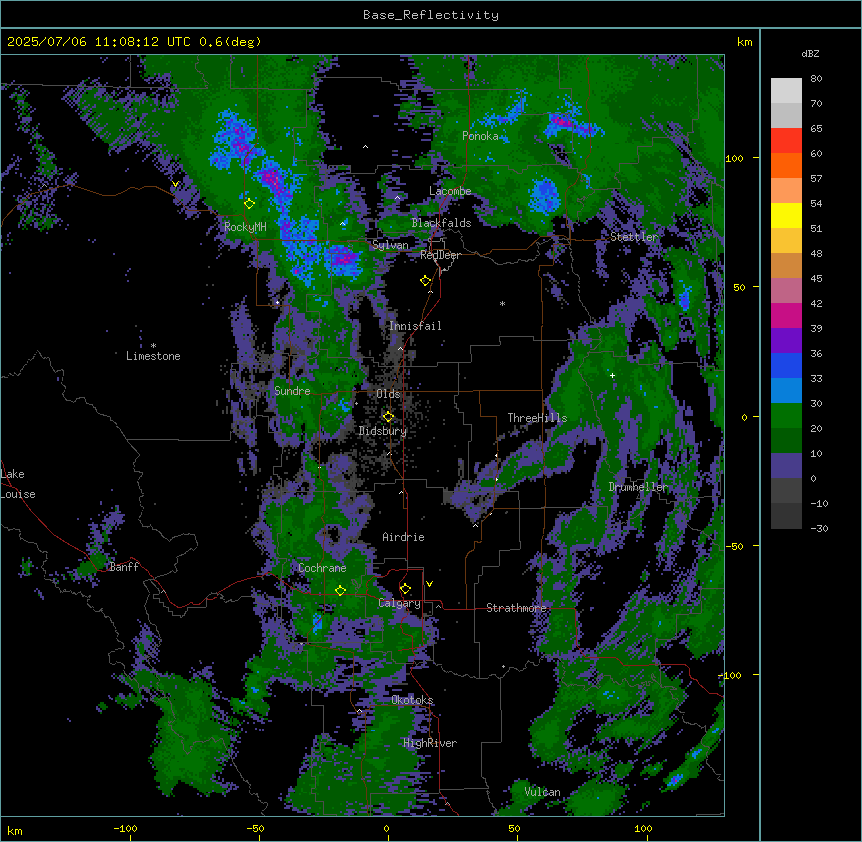The image size is (862, 842).
Task: Select the royal blue legend swatch
Action: click(x=786, y=365)
